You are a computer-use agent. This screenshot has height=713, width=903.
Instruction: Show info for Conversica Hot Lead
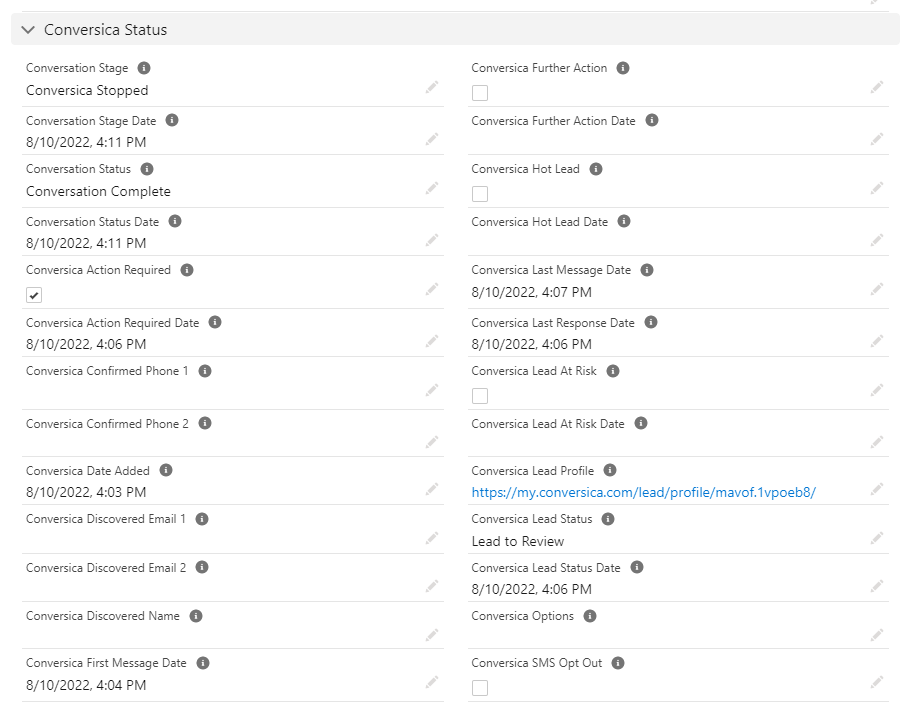596,169
